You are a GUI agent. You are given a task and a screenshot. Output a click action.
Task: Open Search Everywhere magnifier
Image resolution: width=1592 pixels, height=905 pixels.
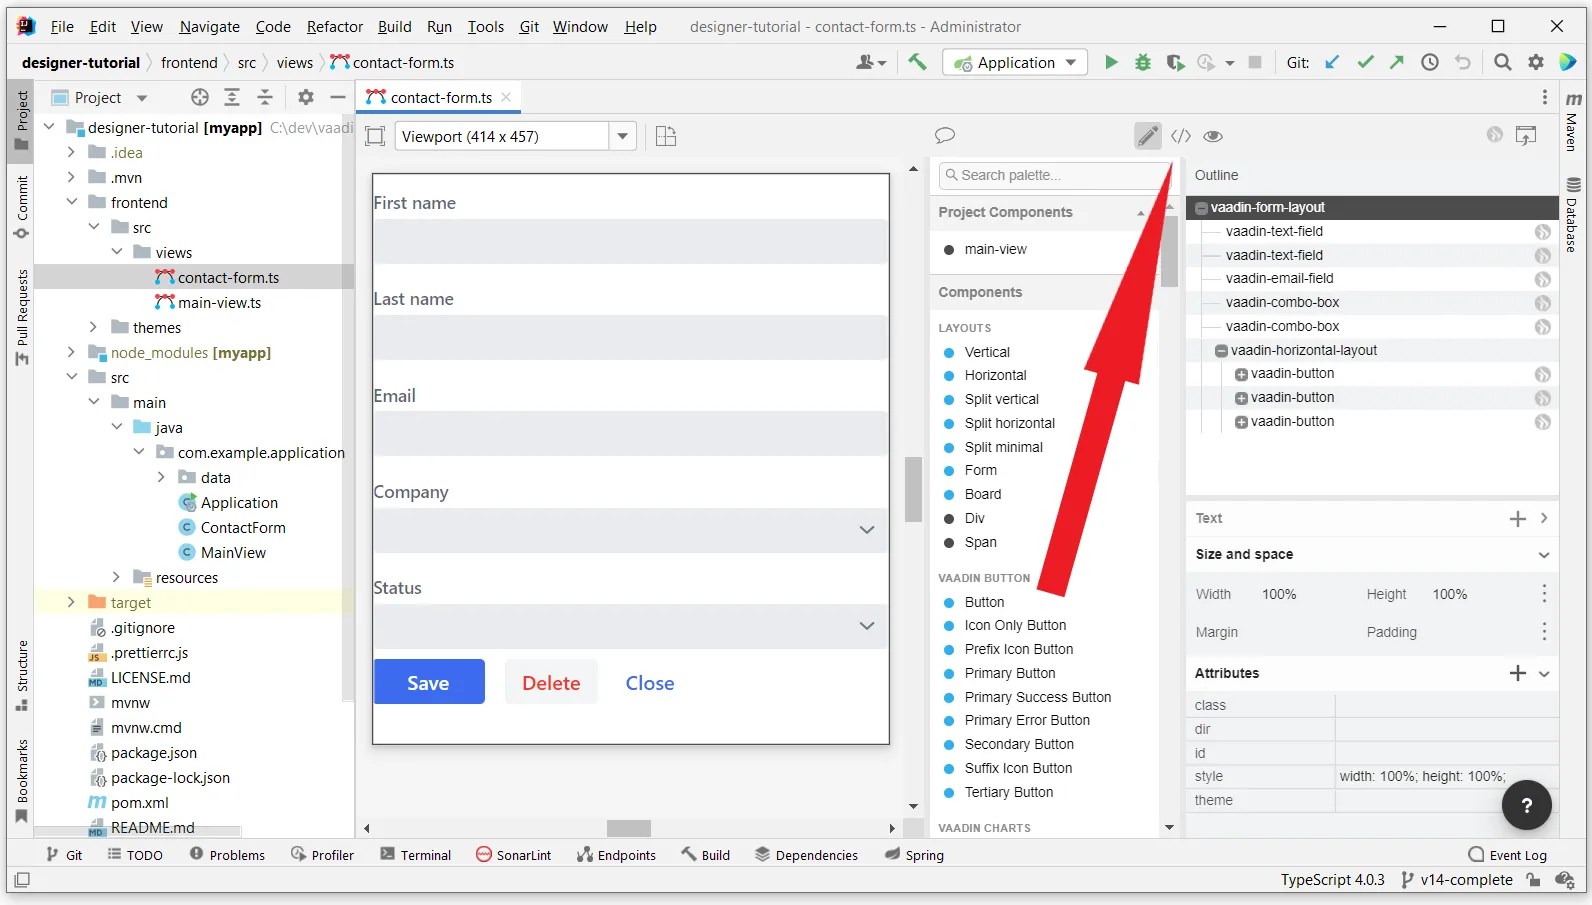[1502, 62]
